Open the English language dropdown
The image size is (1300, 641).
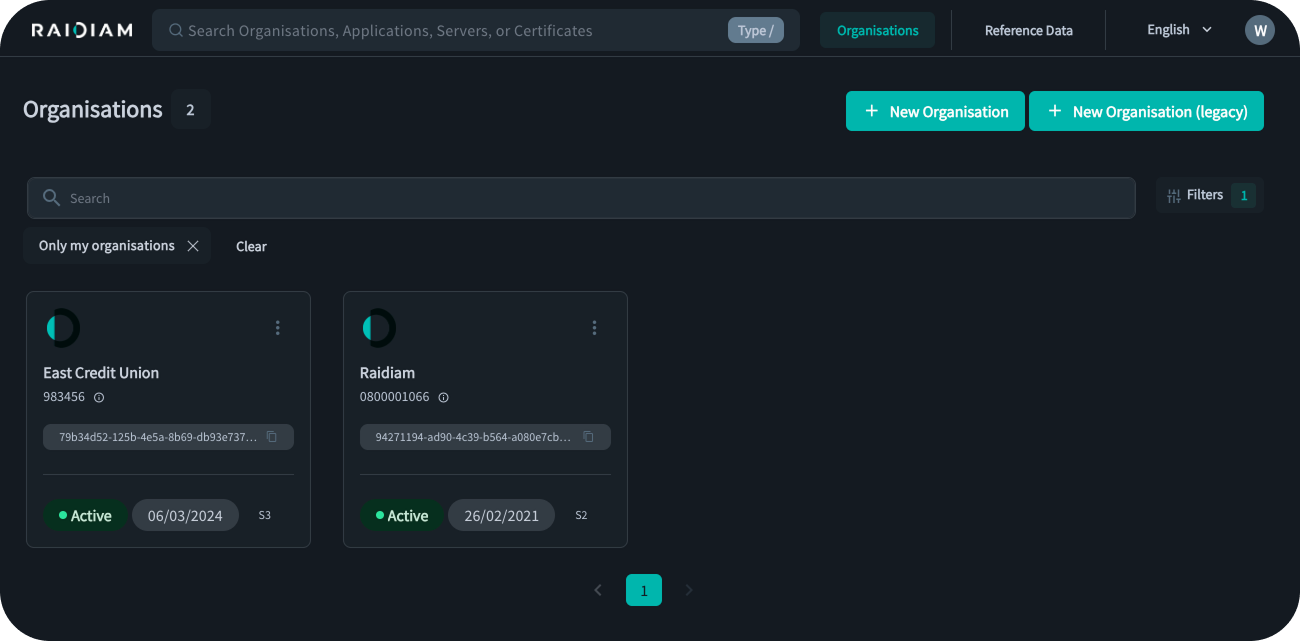[x=1178, y=30]
